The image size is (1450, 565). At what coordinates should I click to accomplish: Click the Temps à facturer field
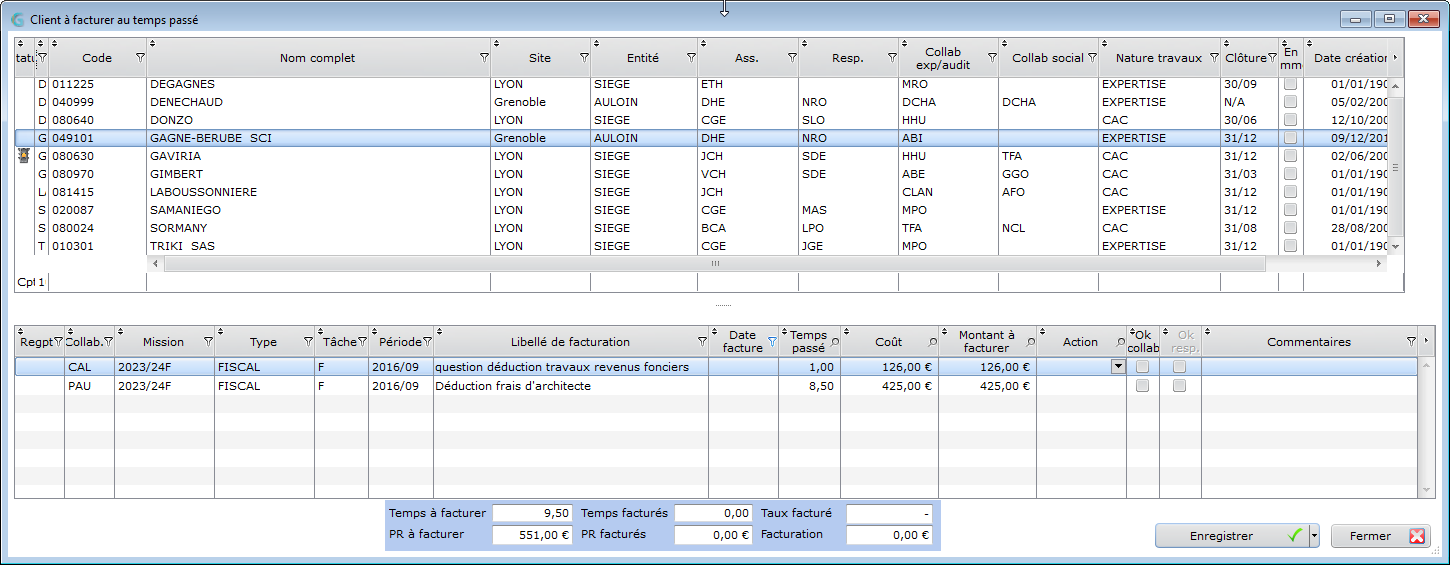pyautogui.click(x=532, y=513)
